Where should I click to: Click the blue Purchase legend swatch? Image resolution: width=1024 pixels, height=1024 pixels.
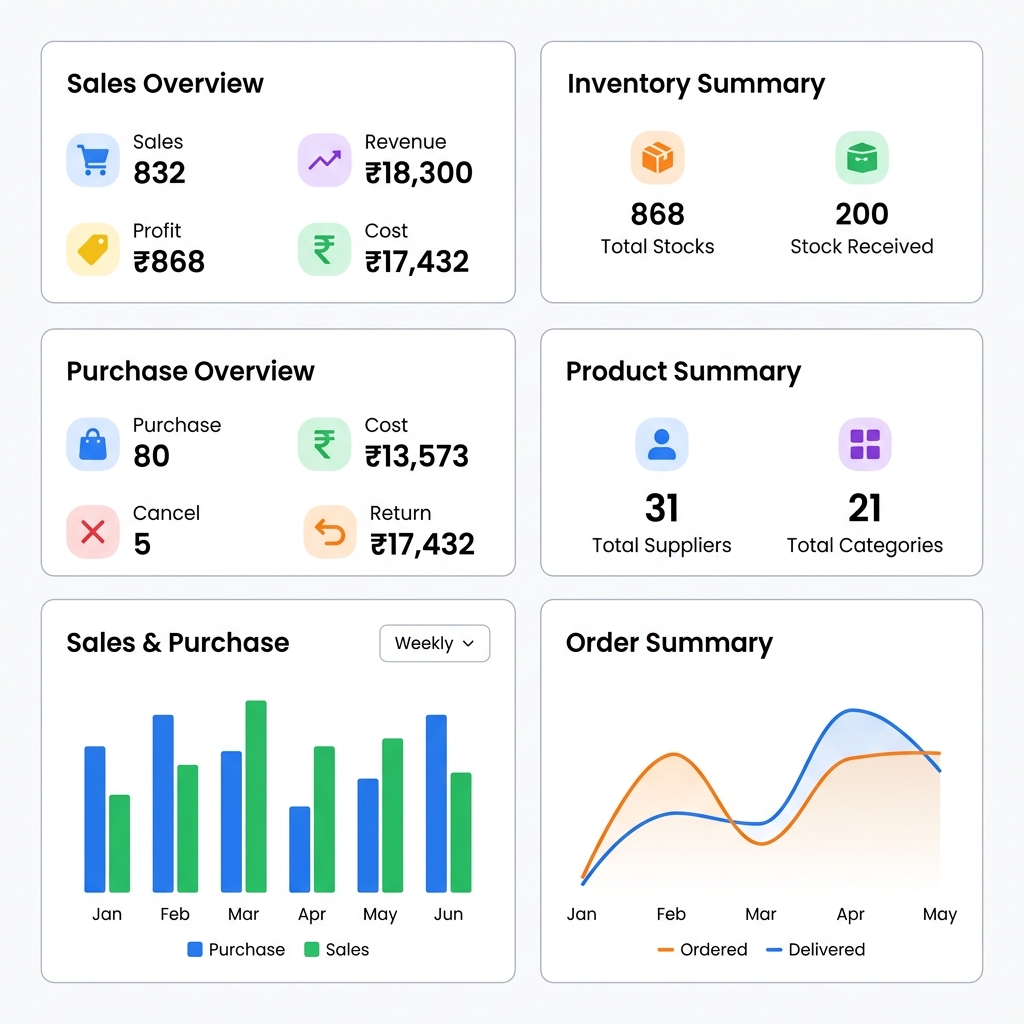pos(195,949)
